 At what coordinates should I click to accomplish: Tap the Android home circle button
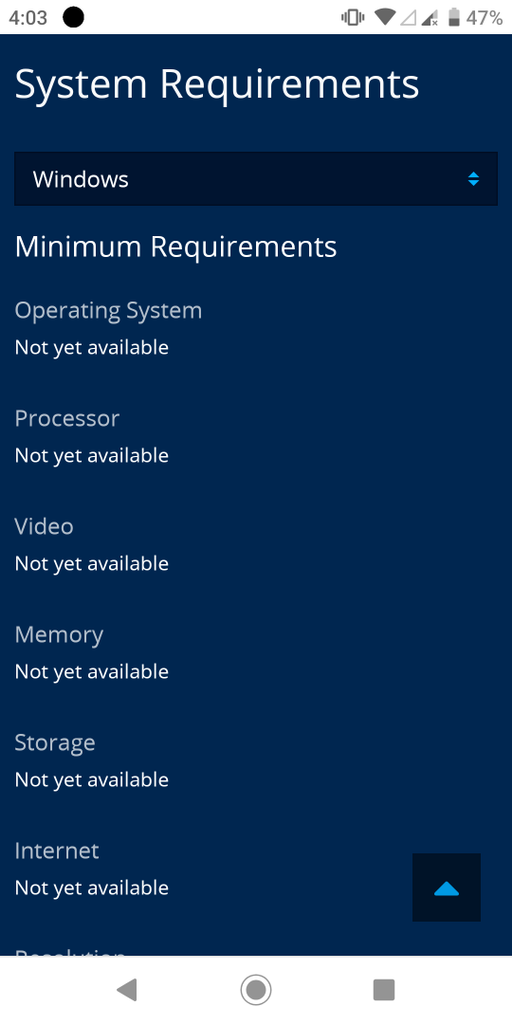pos(256,990)
